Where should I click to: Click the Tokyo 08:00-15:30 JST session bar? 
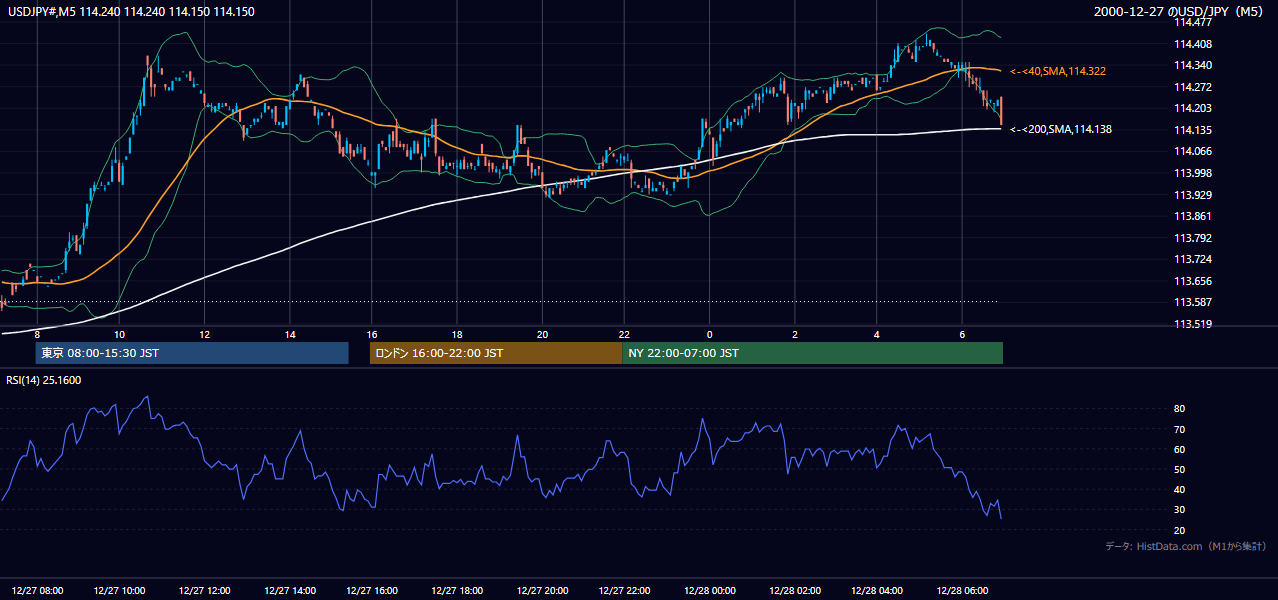point(192,353)
